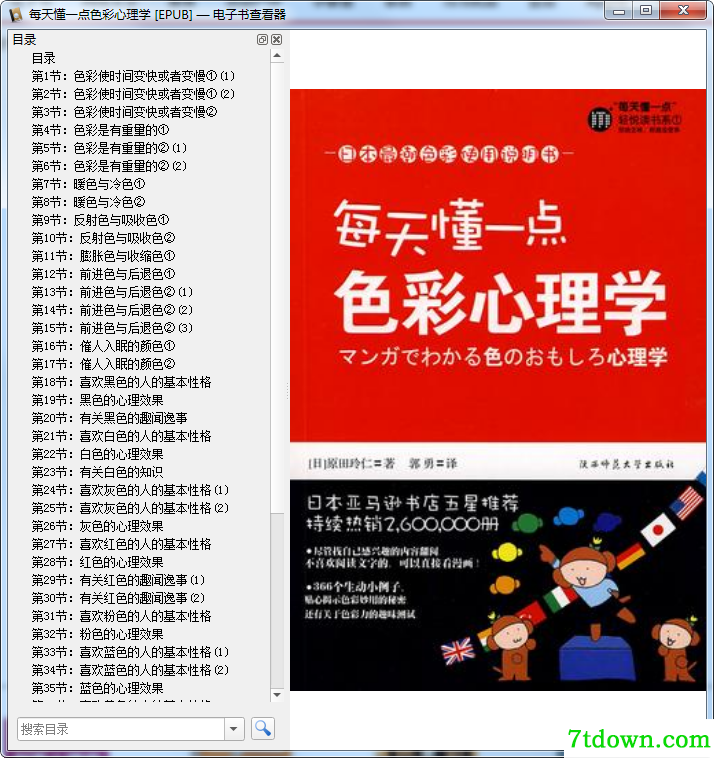This screenshot has height=758, width=714.
Task: Open 第12节：前进色与后退色①
Action: tap(103, 274)
